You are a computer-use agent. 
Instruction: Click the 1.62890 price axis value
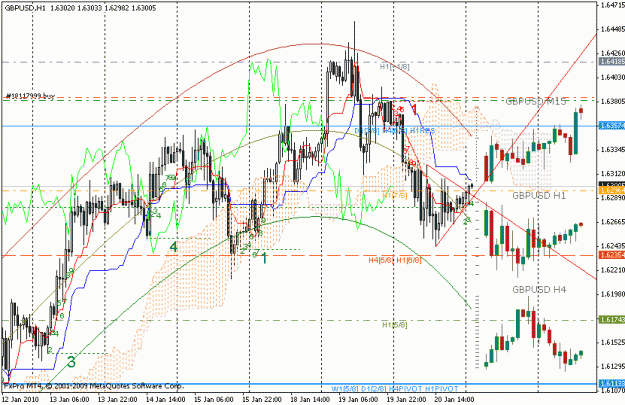click(613, 198)
